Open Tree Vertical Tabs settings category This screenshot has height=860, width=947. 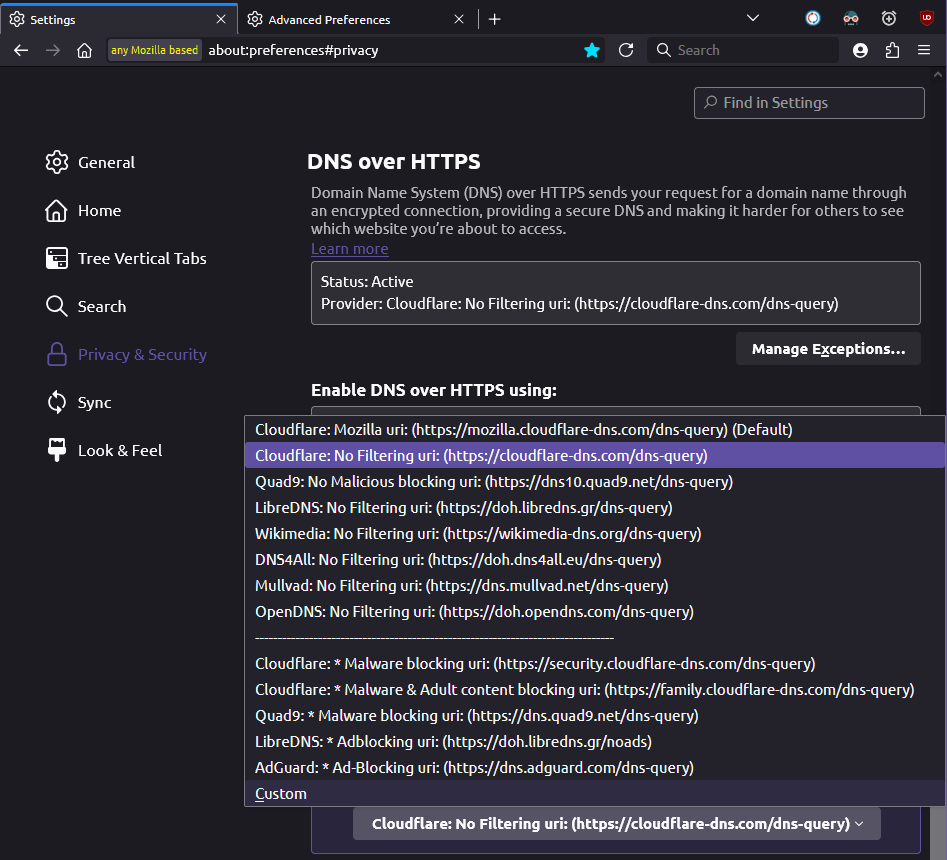pyautogui.click(x=126, y=258)
